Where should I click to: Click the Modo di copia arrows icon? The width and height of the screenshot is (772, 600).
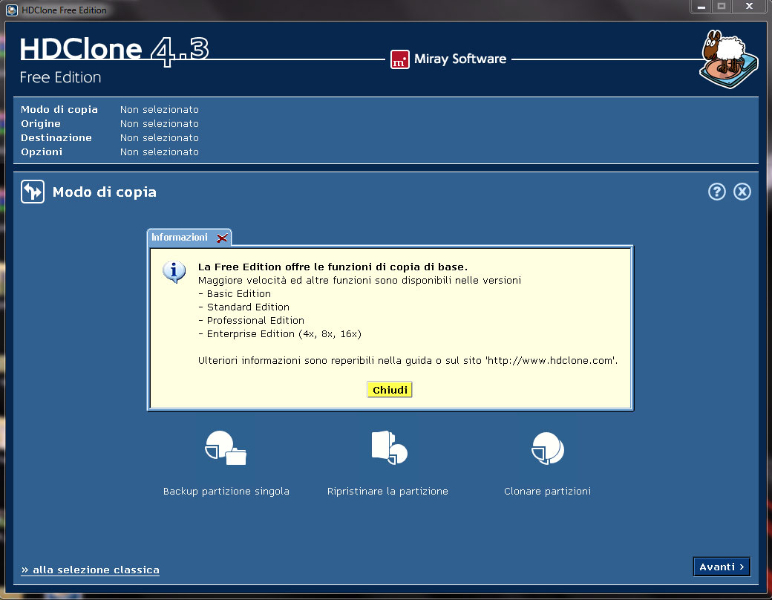pos(33,192)
